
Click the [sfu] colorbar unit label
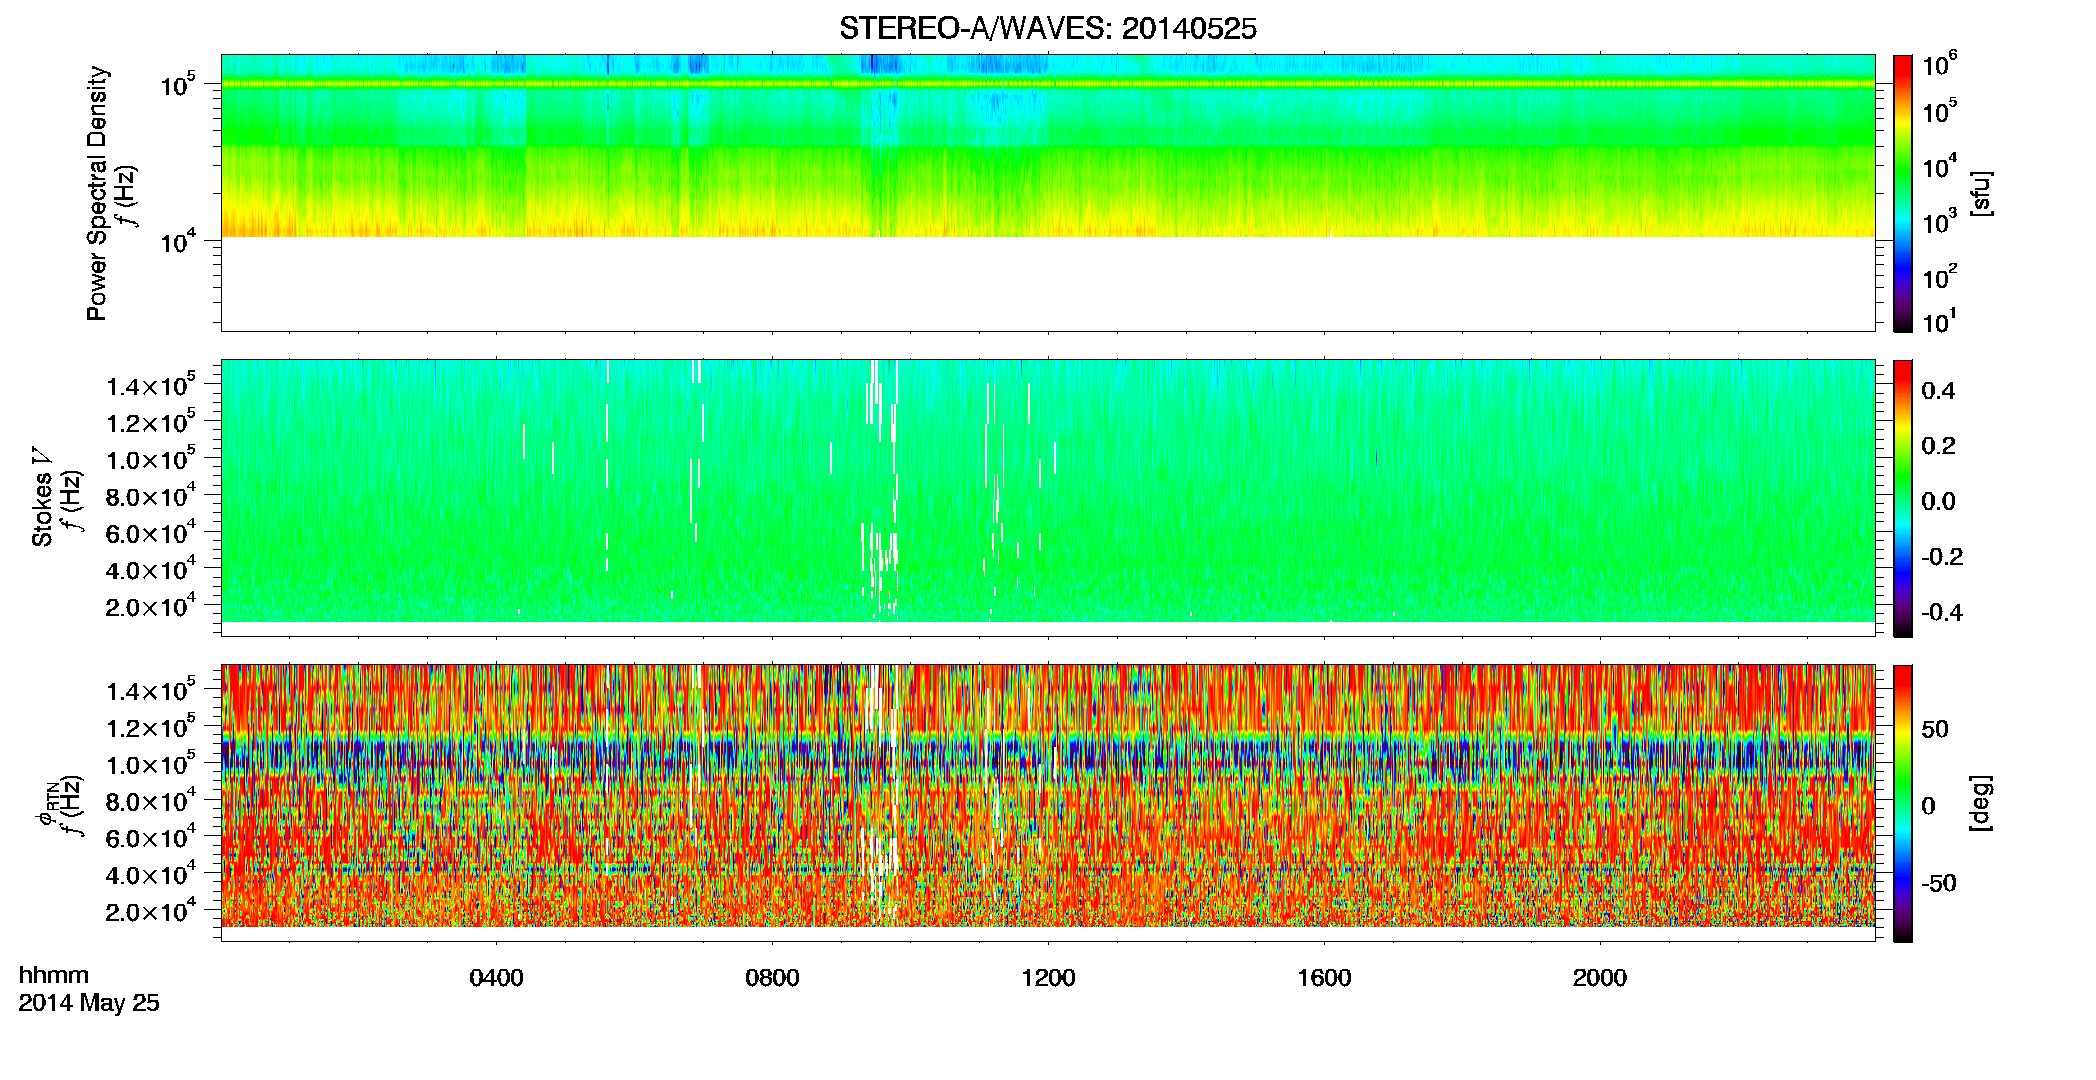(x=1981, y=193)
